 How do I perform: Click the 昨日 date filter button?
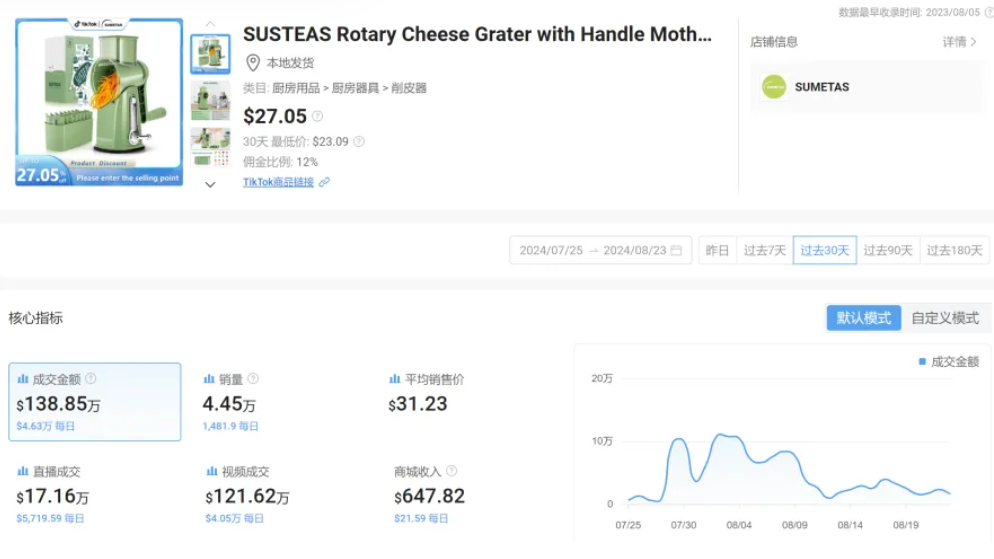click(x=717, y=250)
